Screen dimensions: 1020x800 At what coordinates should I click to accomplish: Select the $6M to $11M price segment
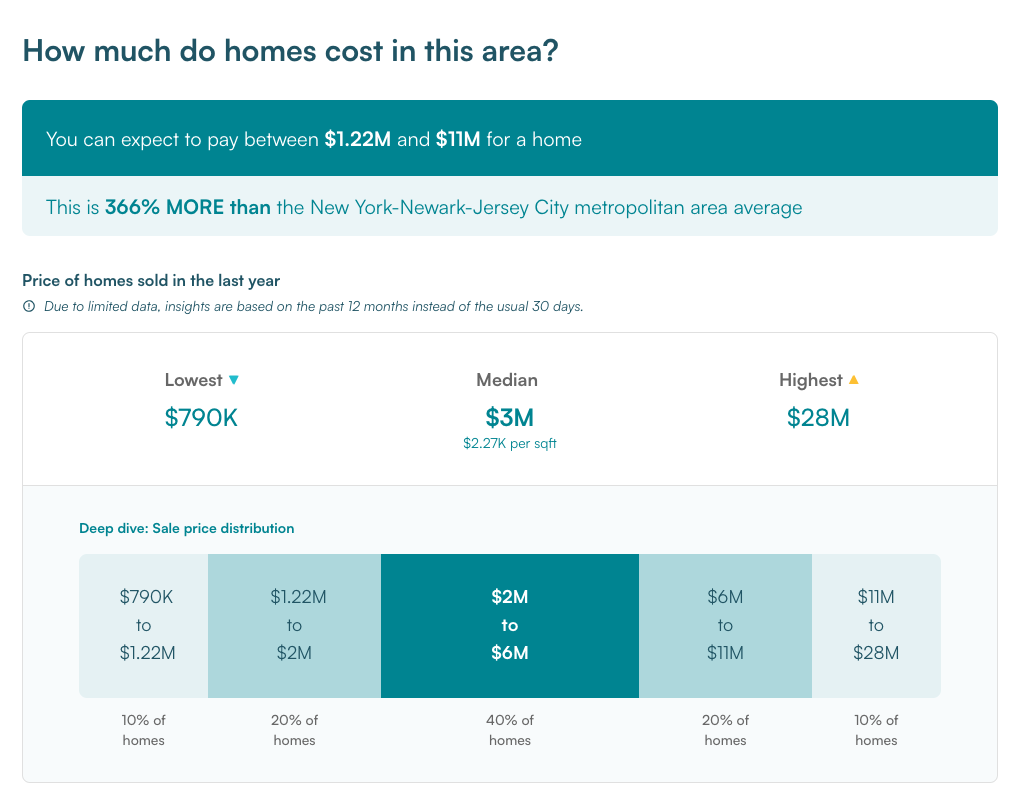tap(725, 626)
